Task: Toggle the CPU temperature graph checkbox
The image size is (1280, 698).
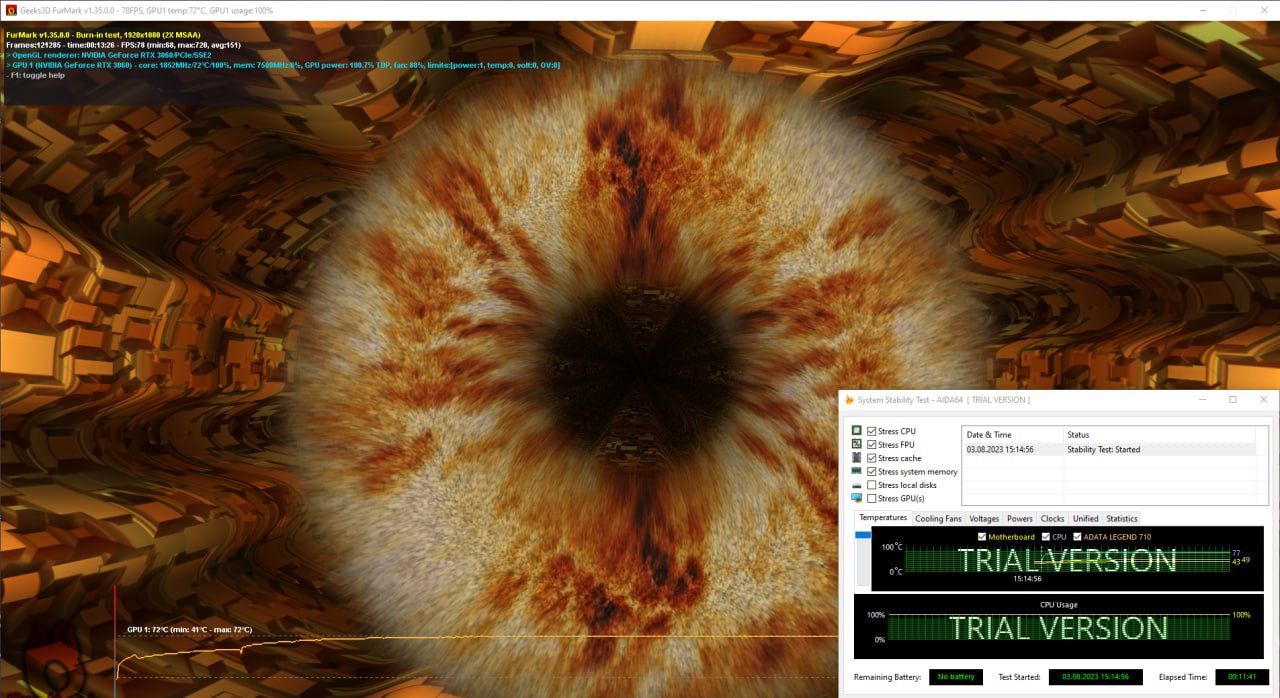Action: pos(1046,537)
